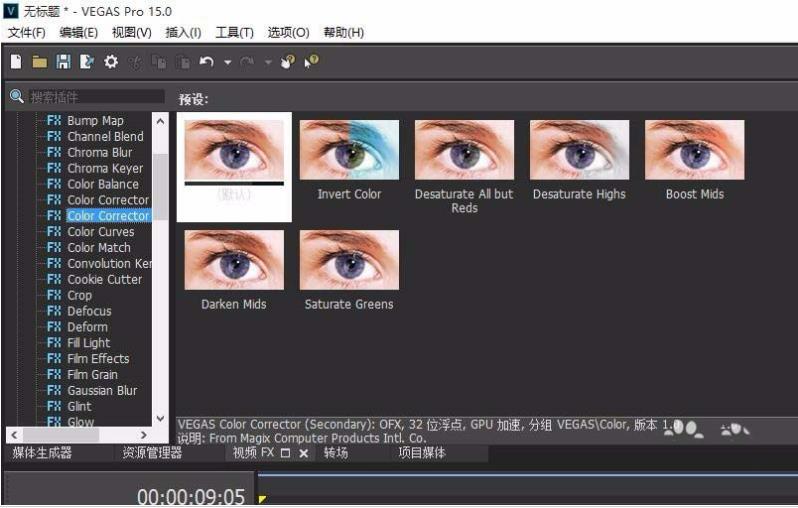Select the Fill Light effect
The width and height of the screenshot is (798, 508).
(89, 343)
